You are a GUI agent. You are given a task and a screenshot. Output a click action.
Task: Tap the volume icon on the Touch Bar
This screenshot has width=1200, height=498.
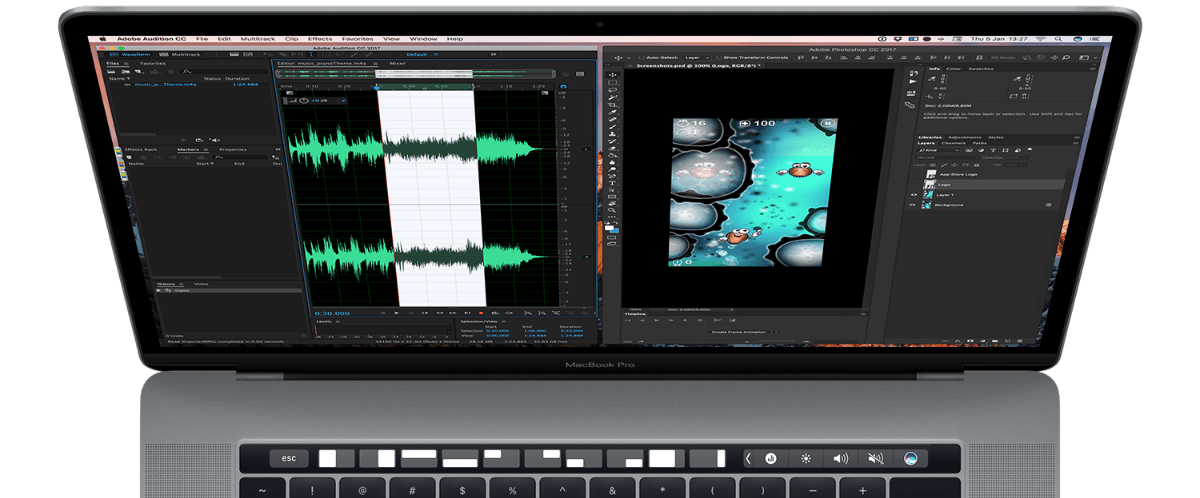(840, 458)
